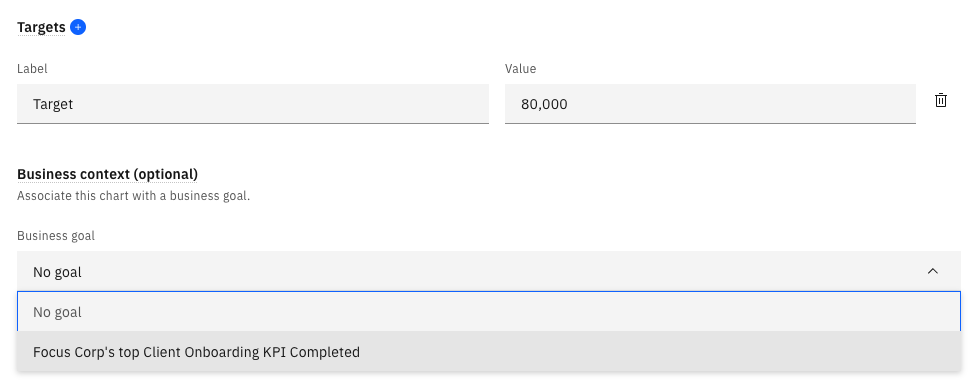Click the Value caption above the 80,000 field
The width and height of the screenshot is (977, 392).
coord(520,69)
